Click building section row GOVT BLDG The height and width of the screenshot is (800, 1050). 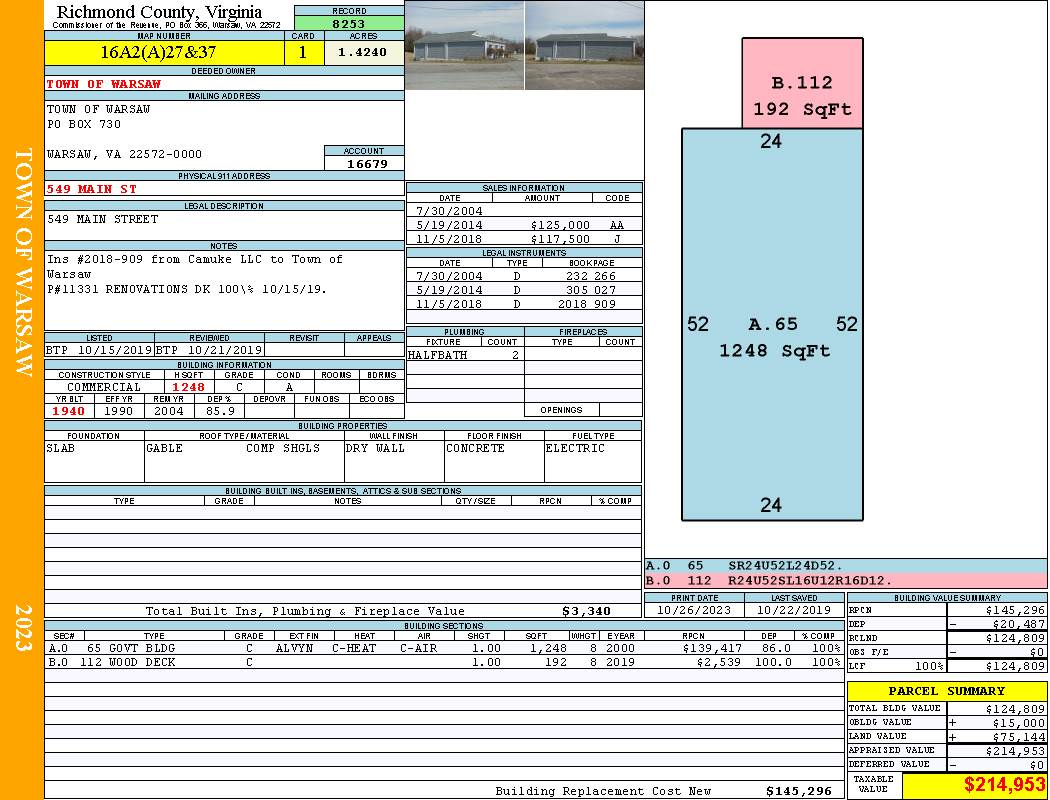(x=445, y=648)
